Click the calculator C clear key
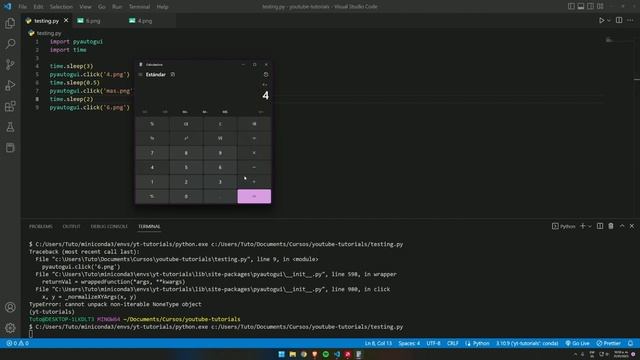 point(220,124)
